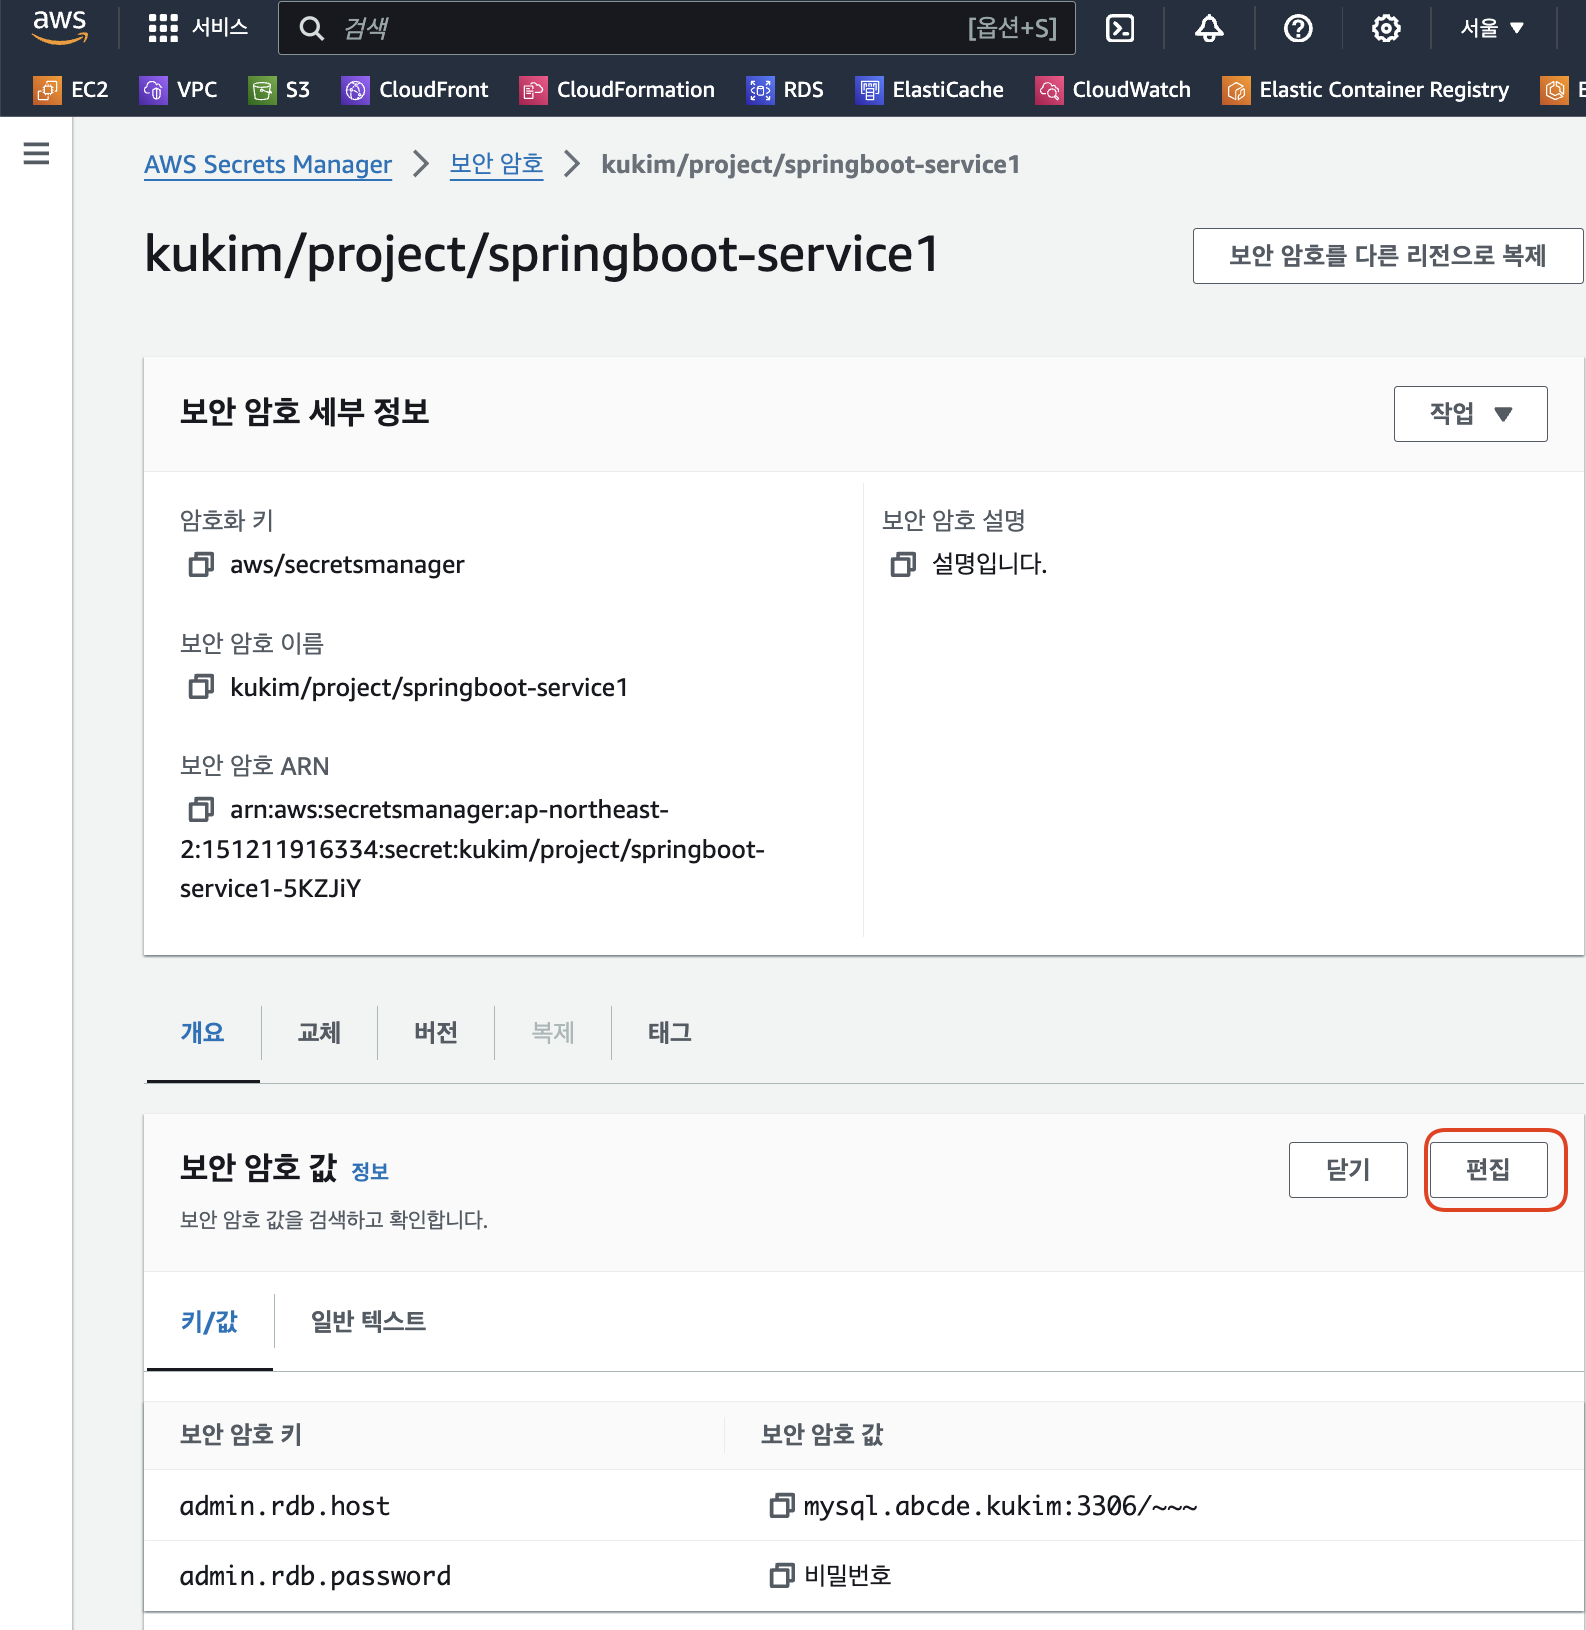Select the 개요 tab

[203, 1032]
